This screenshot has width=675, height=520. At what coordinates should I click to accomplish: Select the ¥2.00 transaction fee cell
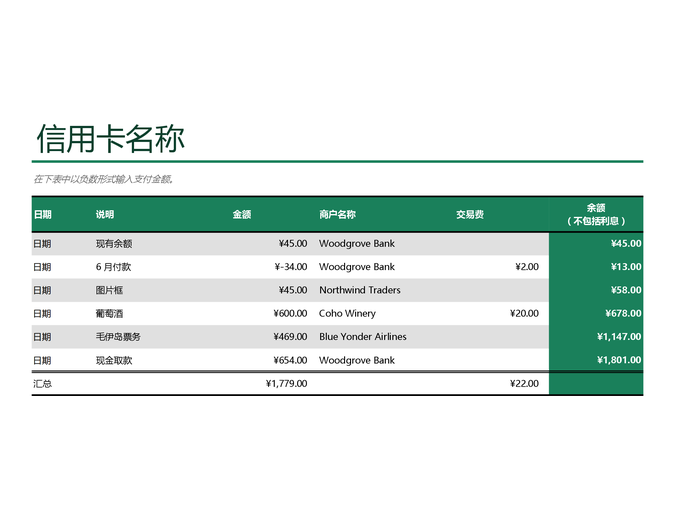point(527,267)
